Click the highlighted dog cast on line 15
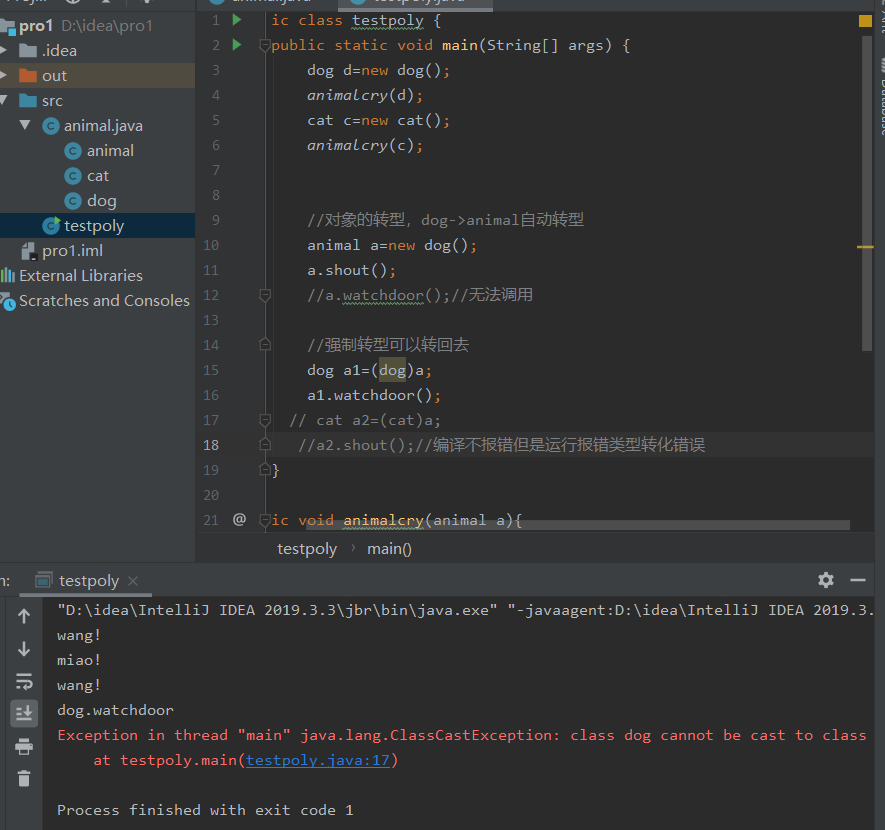 click(392, 370)
